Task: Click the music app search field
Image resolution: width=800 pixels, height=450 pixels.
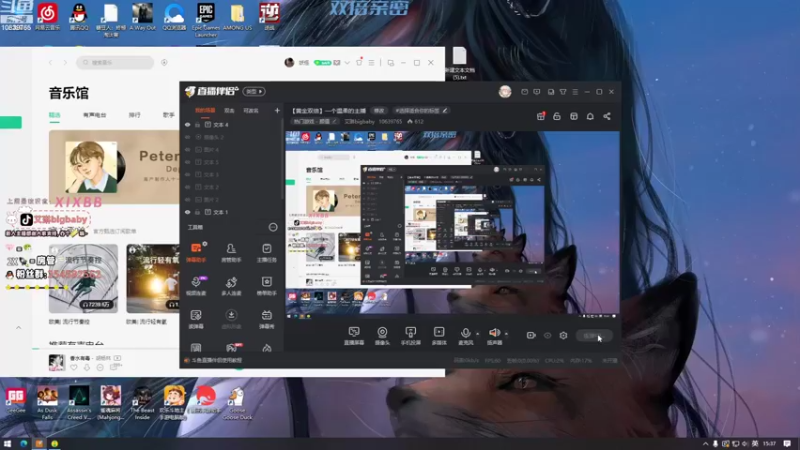Action: tap(116, 62)
